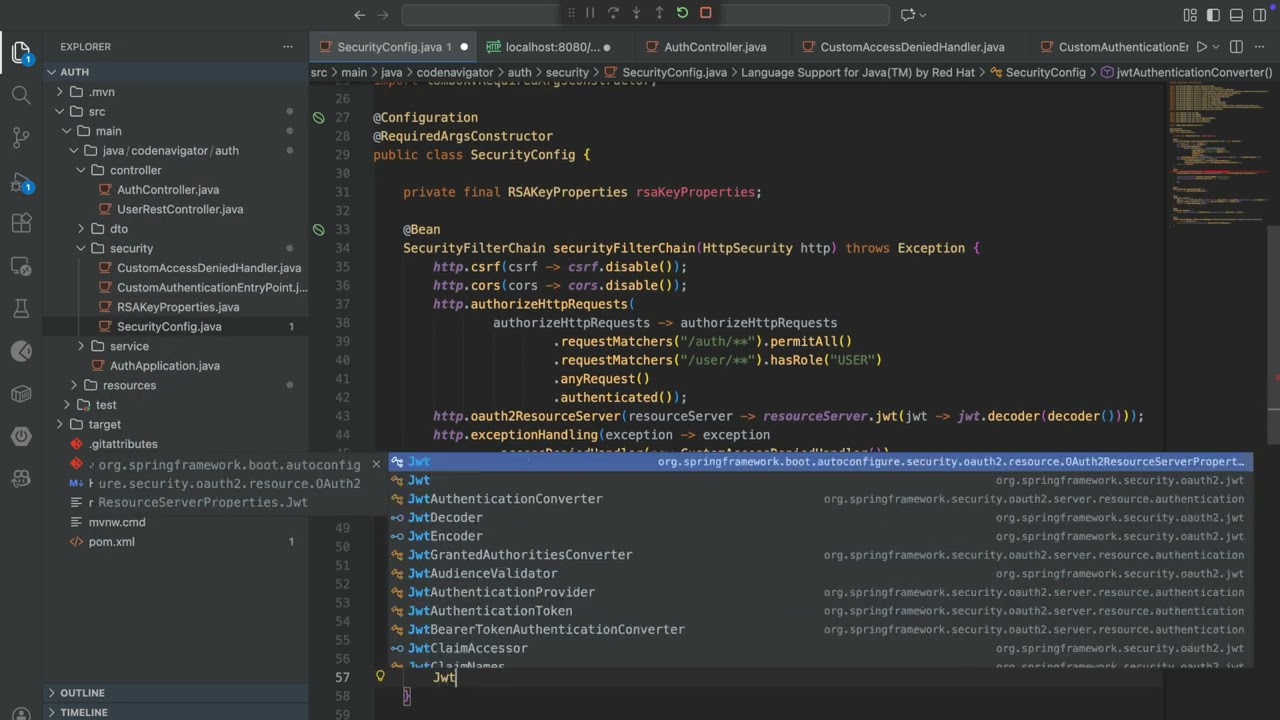Open the Remote Explorer icon
The image size is (1280, 720).
[21, 267]
